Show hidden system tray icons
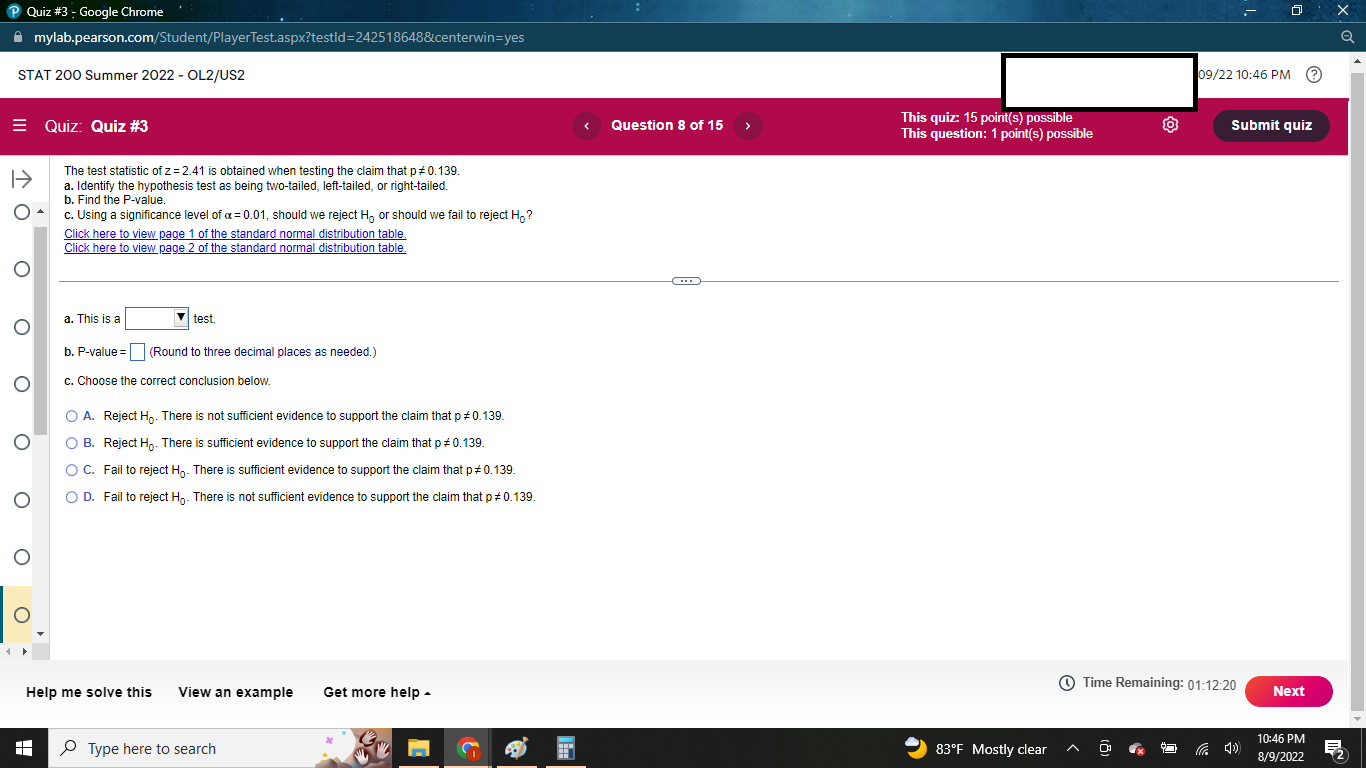The height and width of the screenshot is (768, 1366). [x=1072, y=748]
